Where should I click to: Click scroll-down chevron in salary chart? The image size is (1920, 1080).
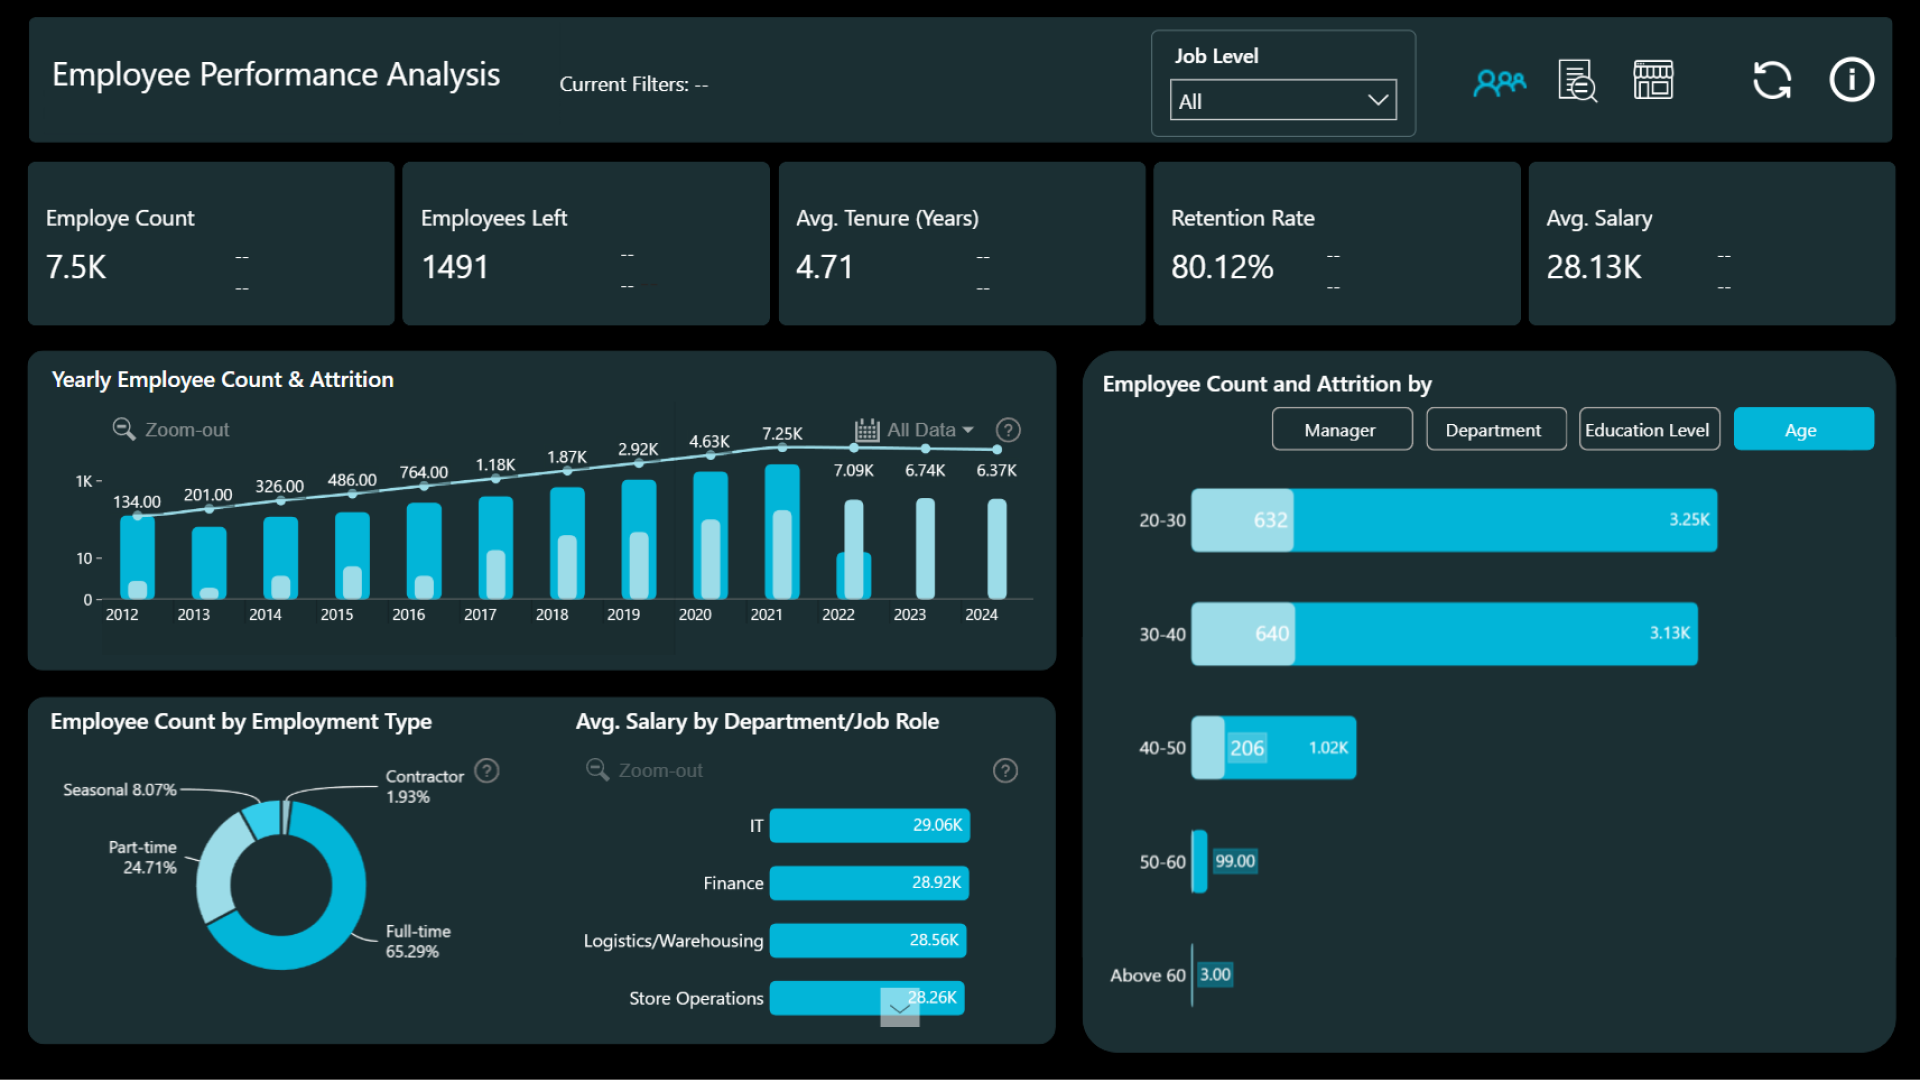pos(899,1009)
